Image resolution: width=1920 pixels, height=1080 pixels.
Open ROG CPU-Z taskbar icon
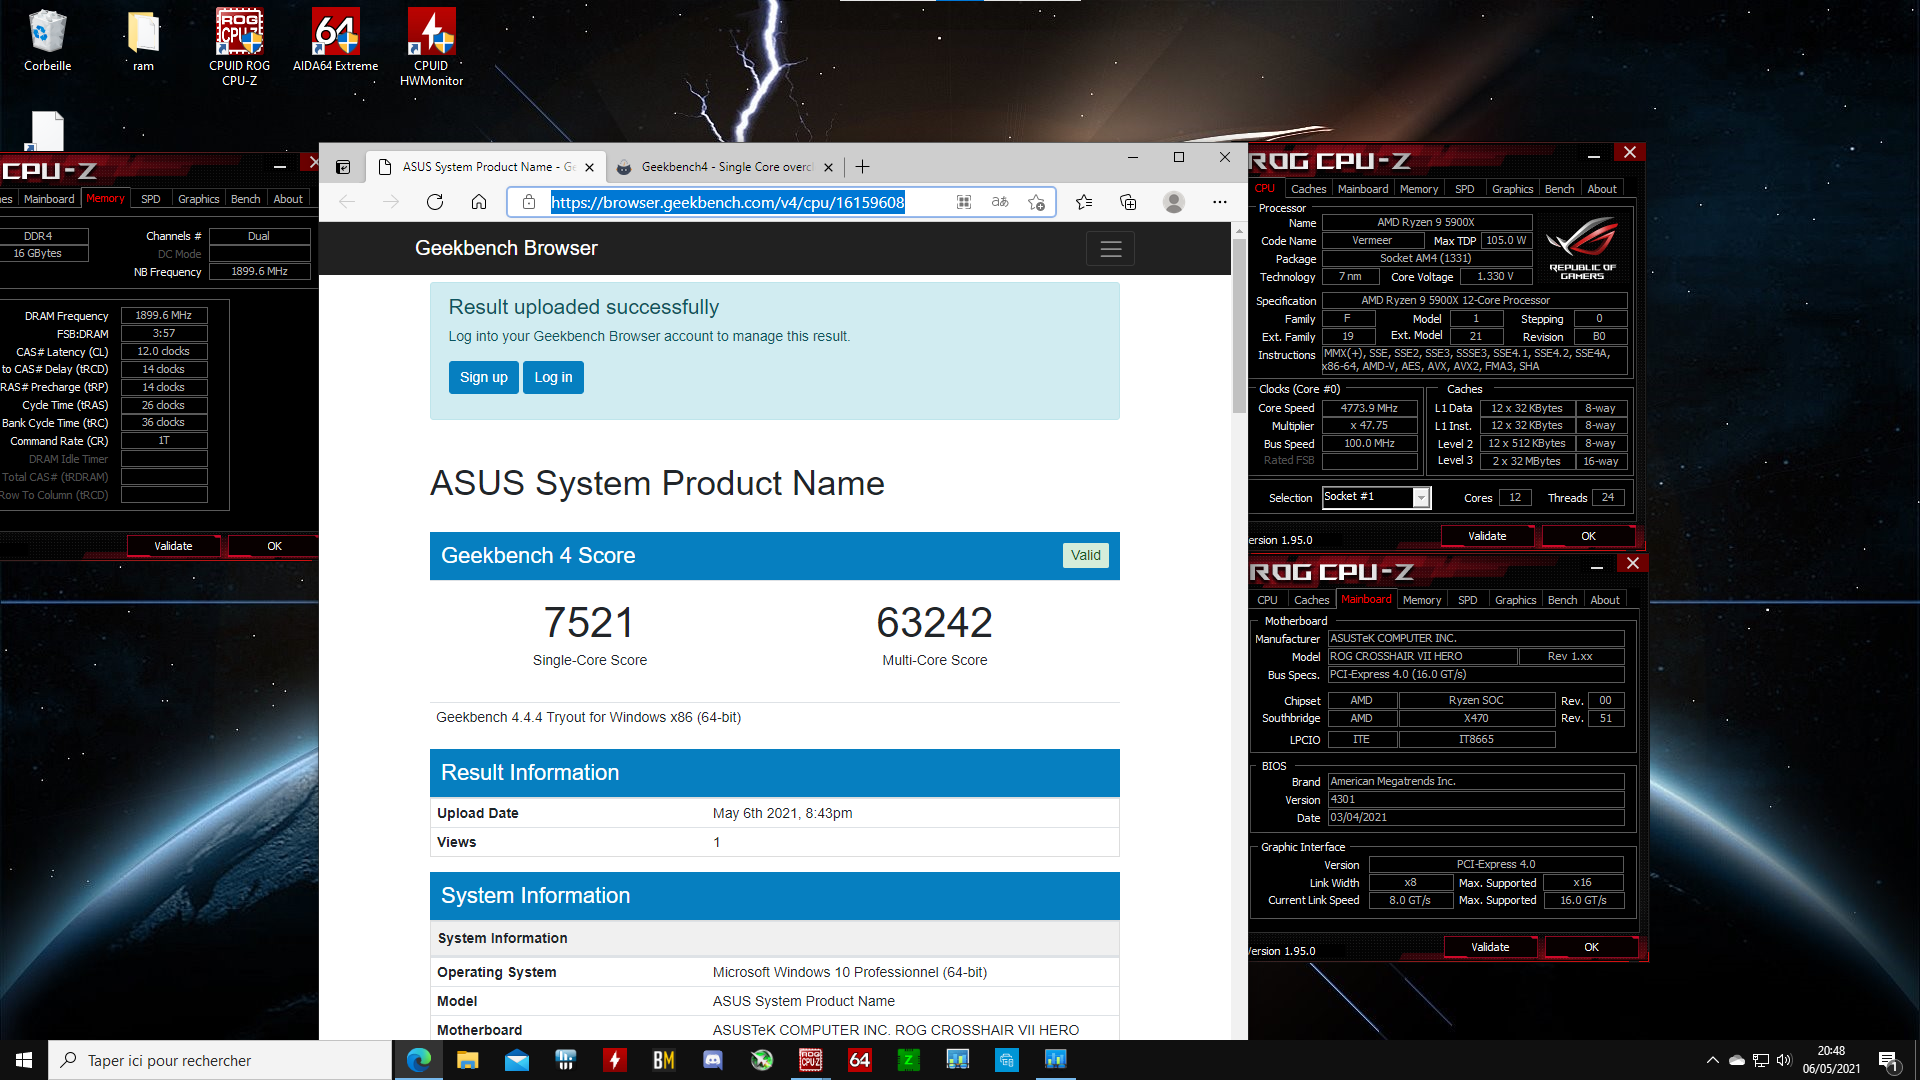(811, 1060)
